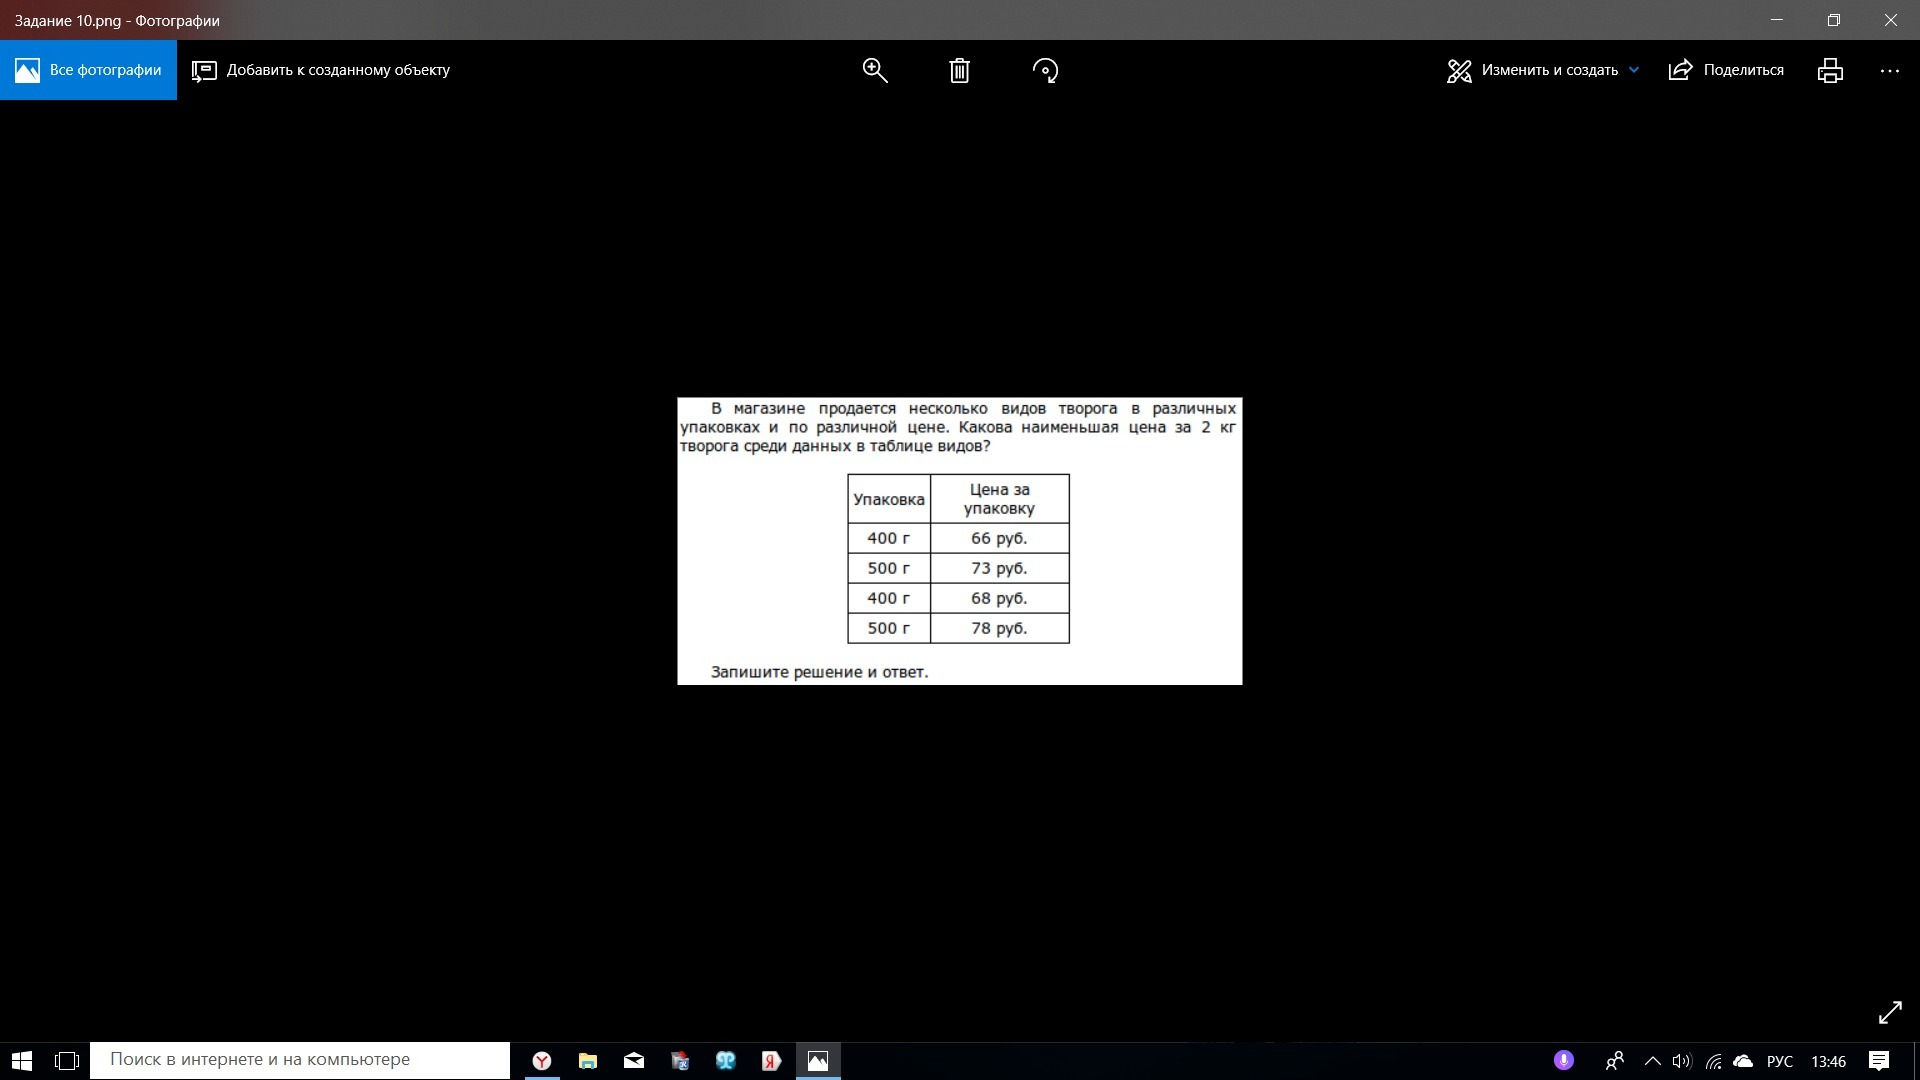
Task: Click the rotate image icon
Action: point(1045,70)
